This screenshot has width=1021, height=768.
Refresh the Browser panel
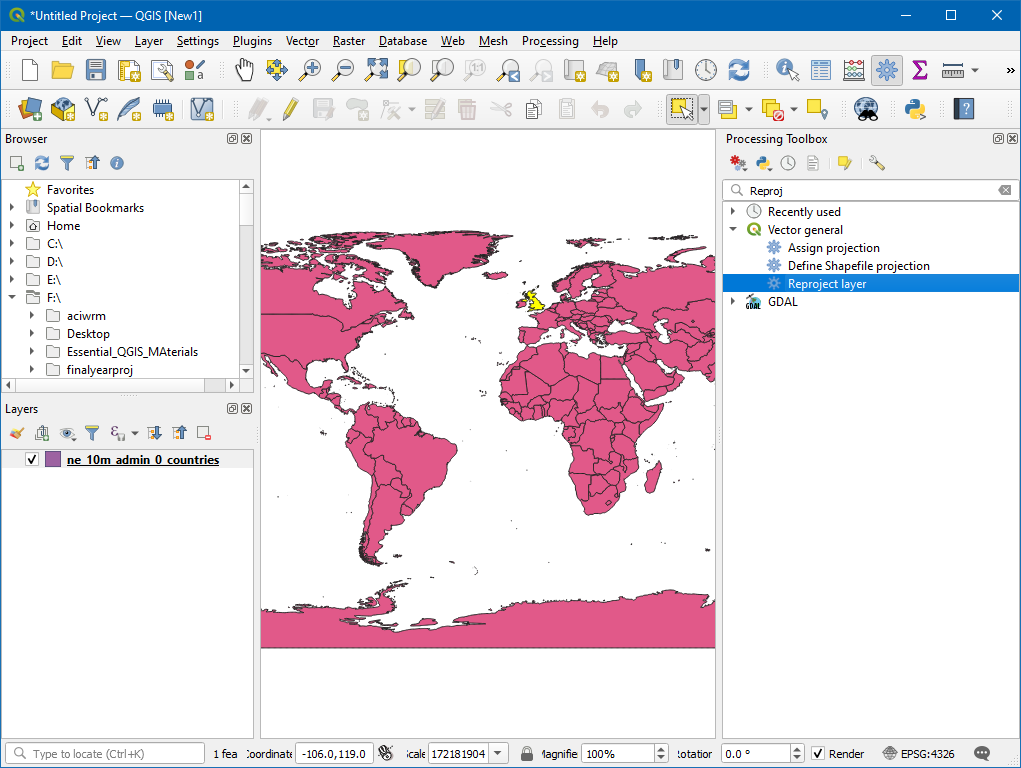pyautogui.click(x=42, y=163)
